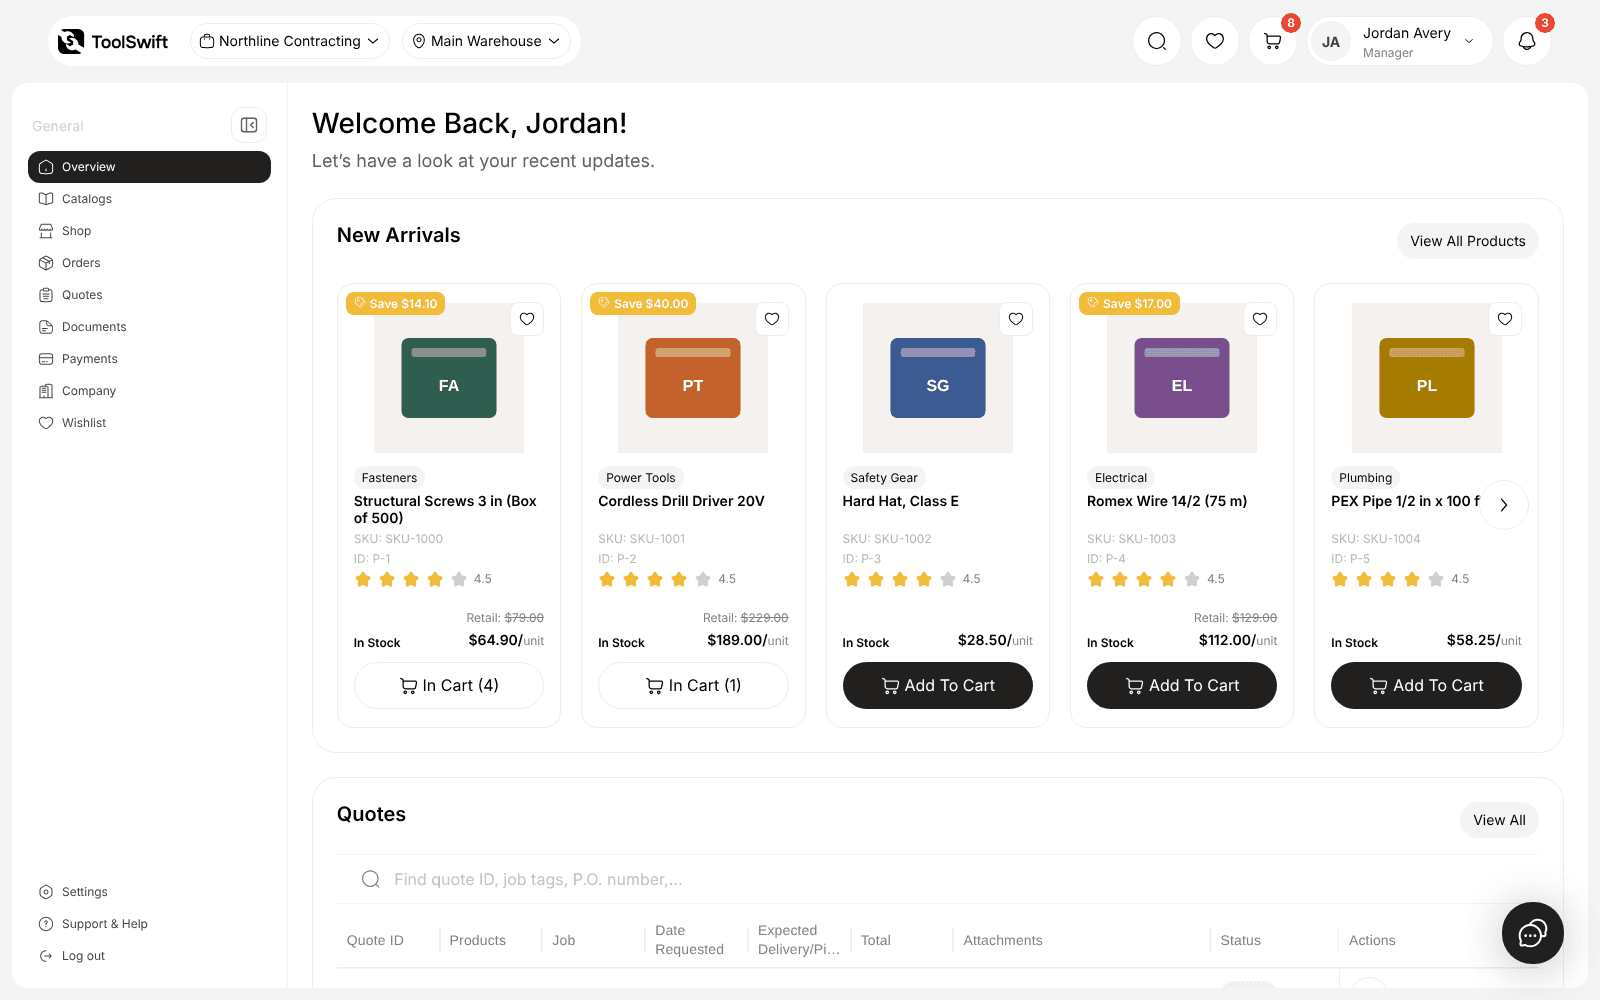Show next New Arrivals products arrow
1600x1000 pixels.
click(x=1503, y=505)
